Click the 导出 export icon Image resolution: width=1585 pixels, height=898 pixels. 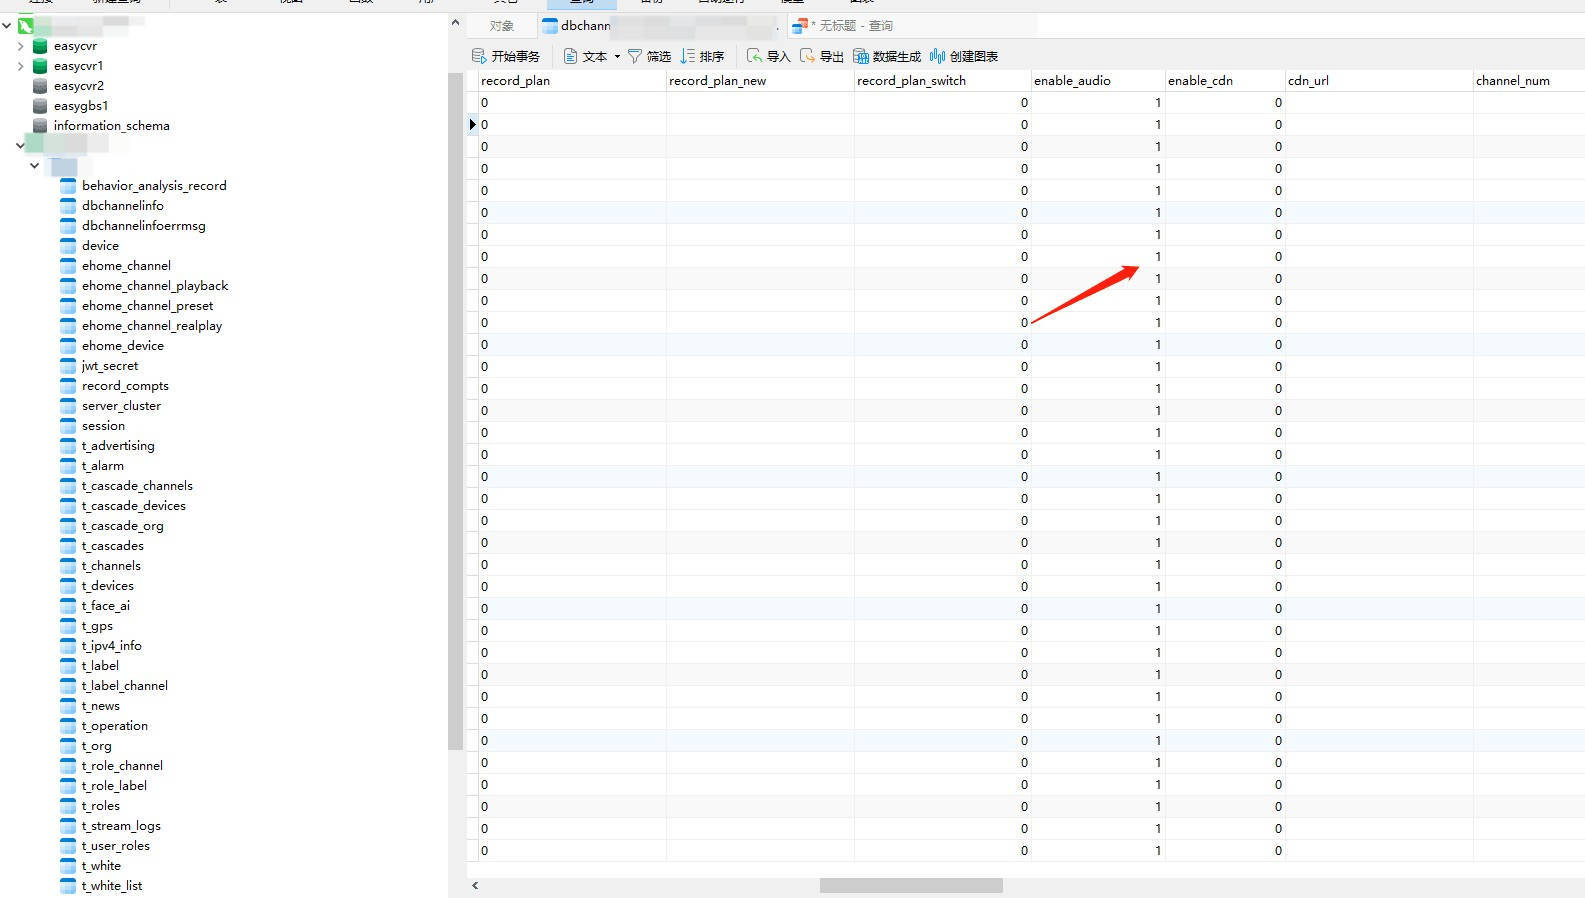point(808,56)
